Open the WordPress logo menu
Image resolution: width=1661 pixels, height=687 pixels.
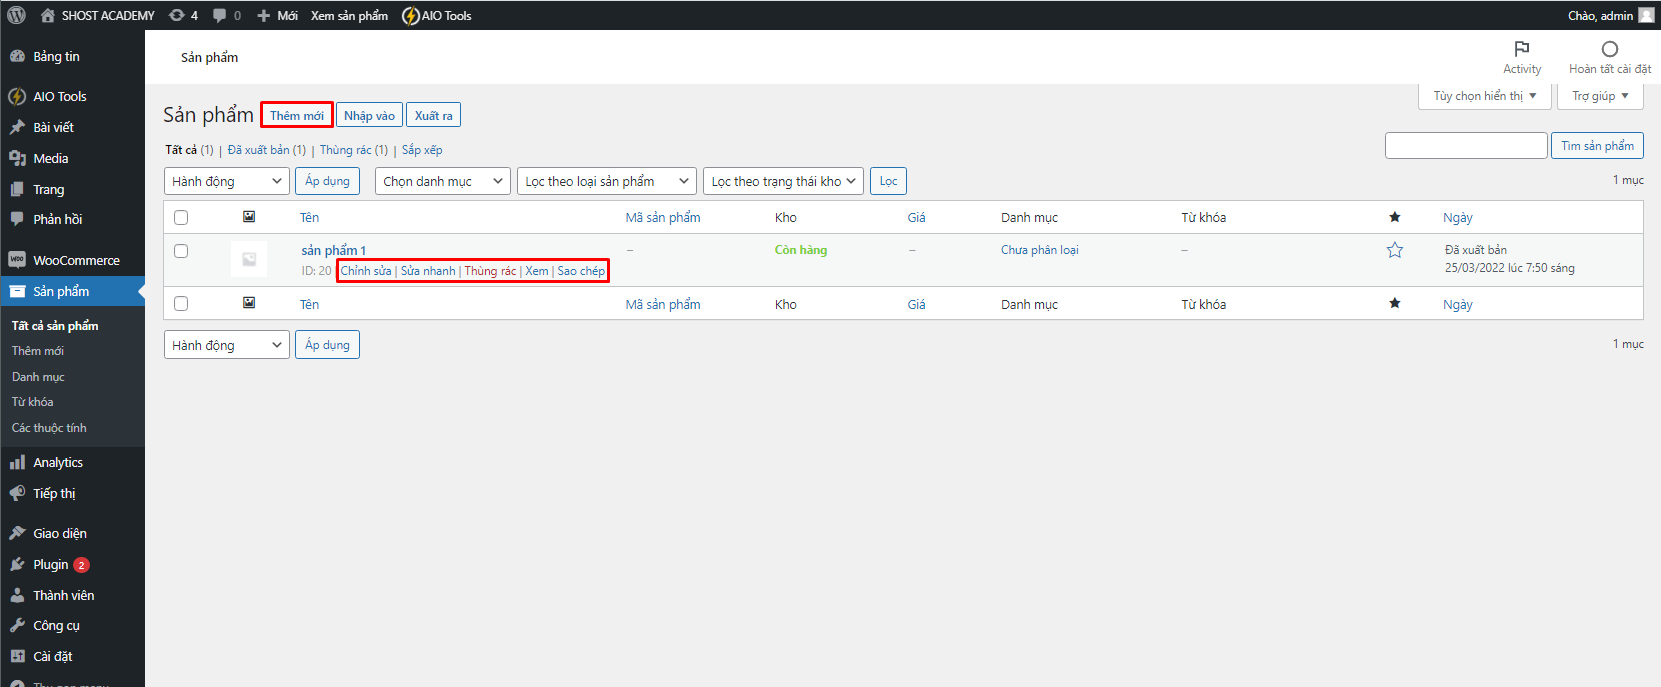17,15
